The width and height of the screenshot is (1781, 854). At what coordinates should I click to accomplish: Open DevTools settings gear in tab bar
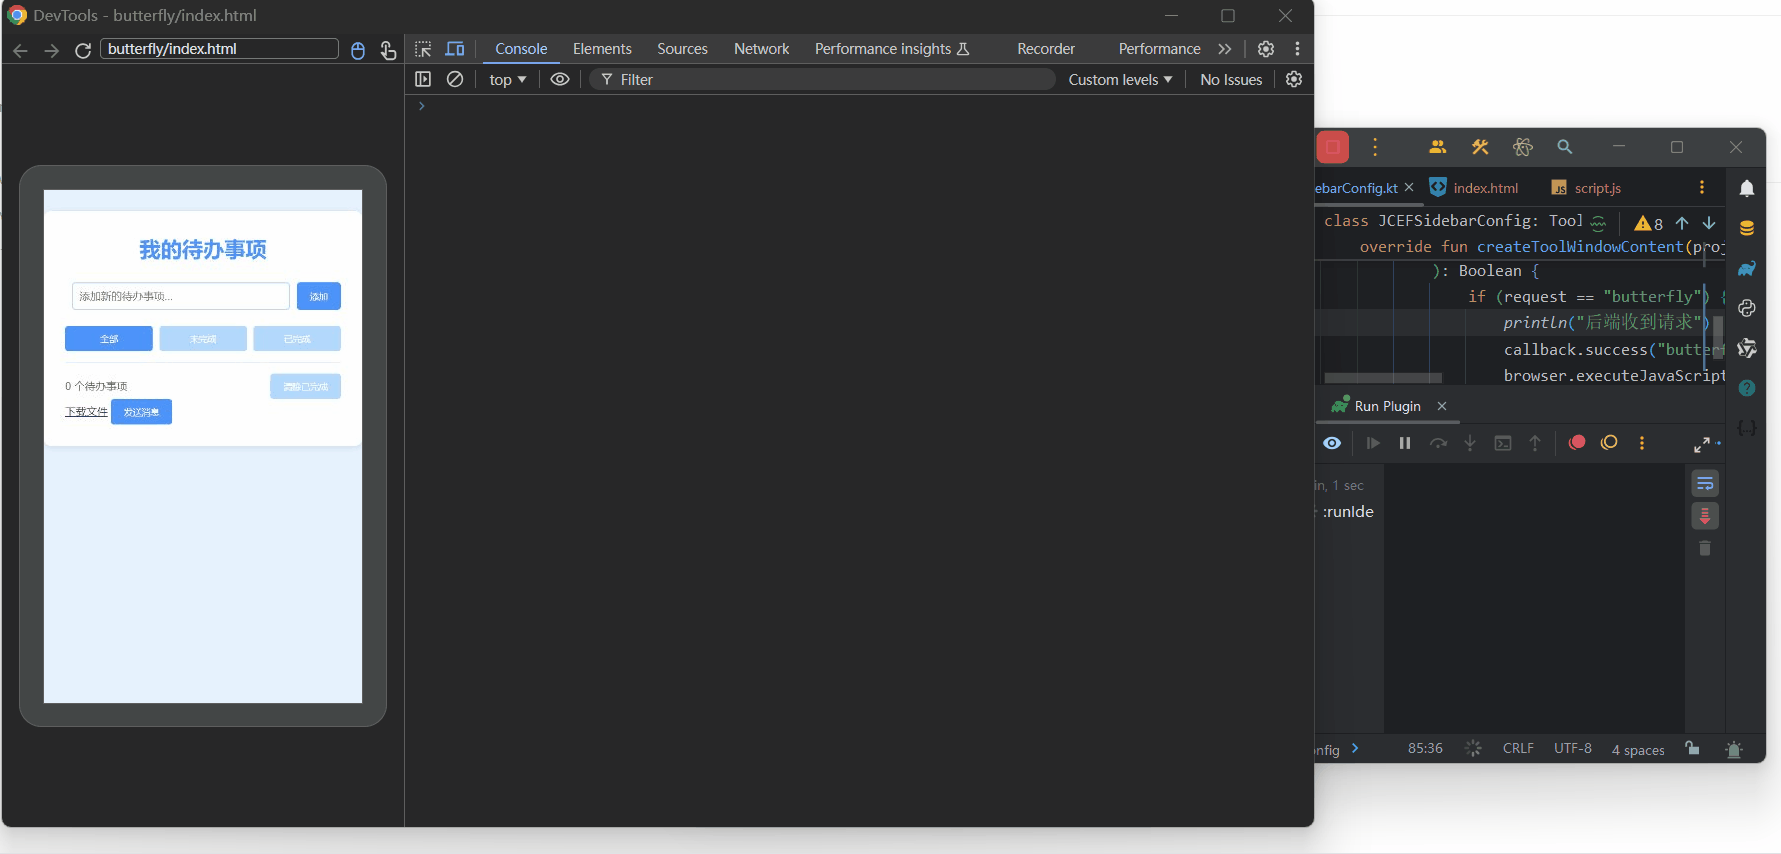click(x=1266, y=49)
